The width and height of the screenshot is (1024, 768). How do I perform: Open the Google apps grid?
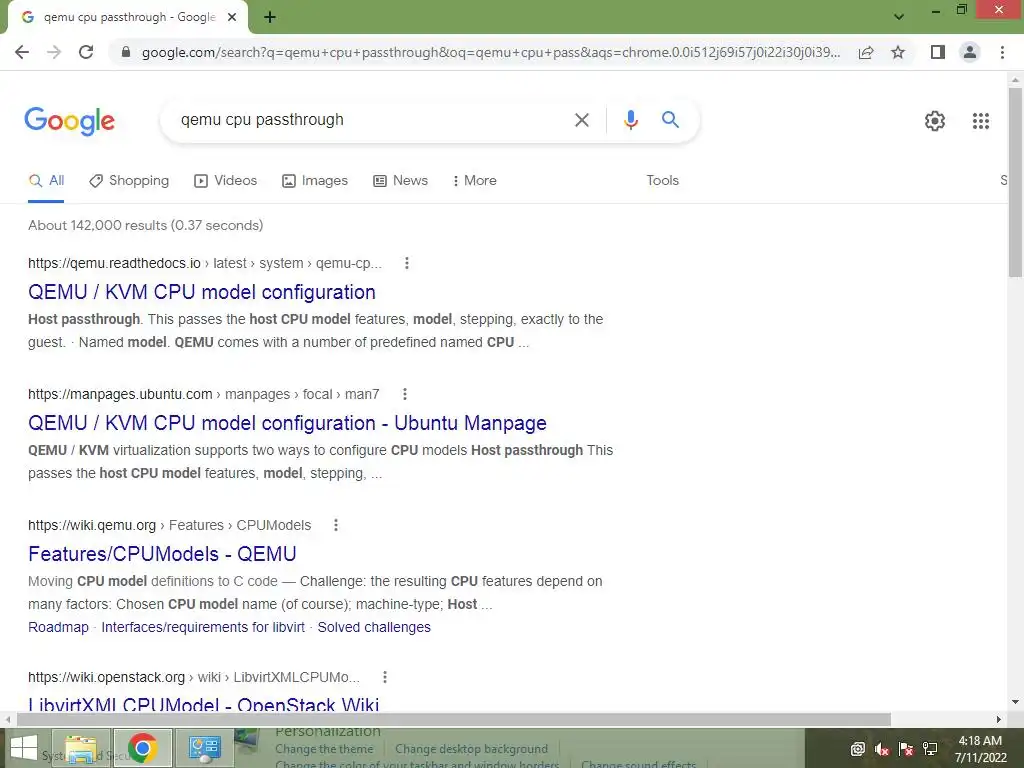point(981,121)
